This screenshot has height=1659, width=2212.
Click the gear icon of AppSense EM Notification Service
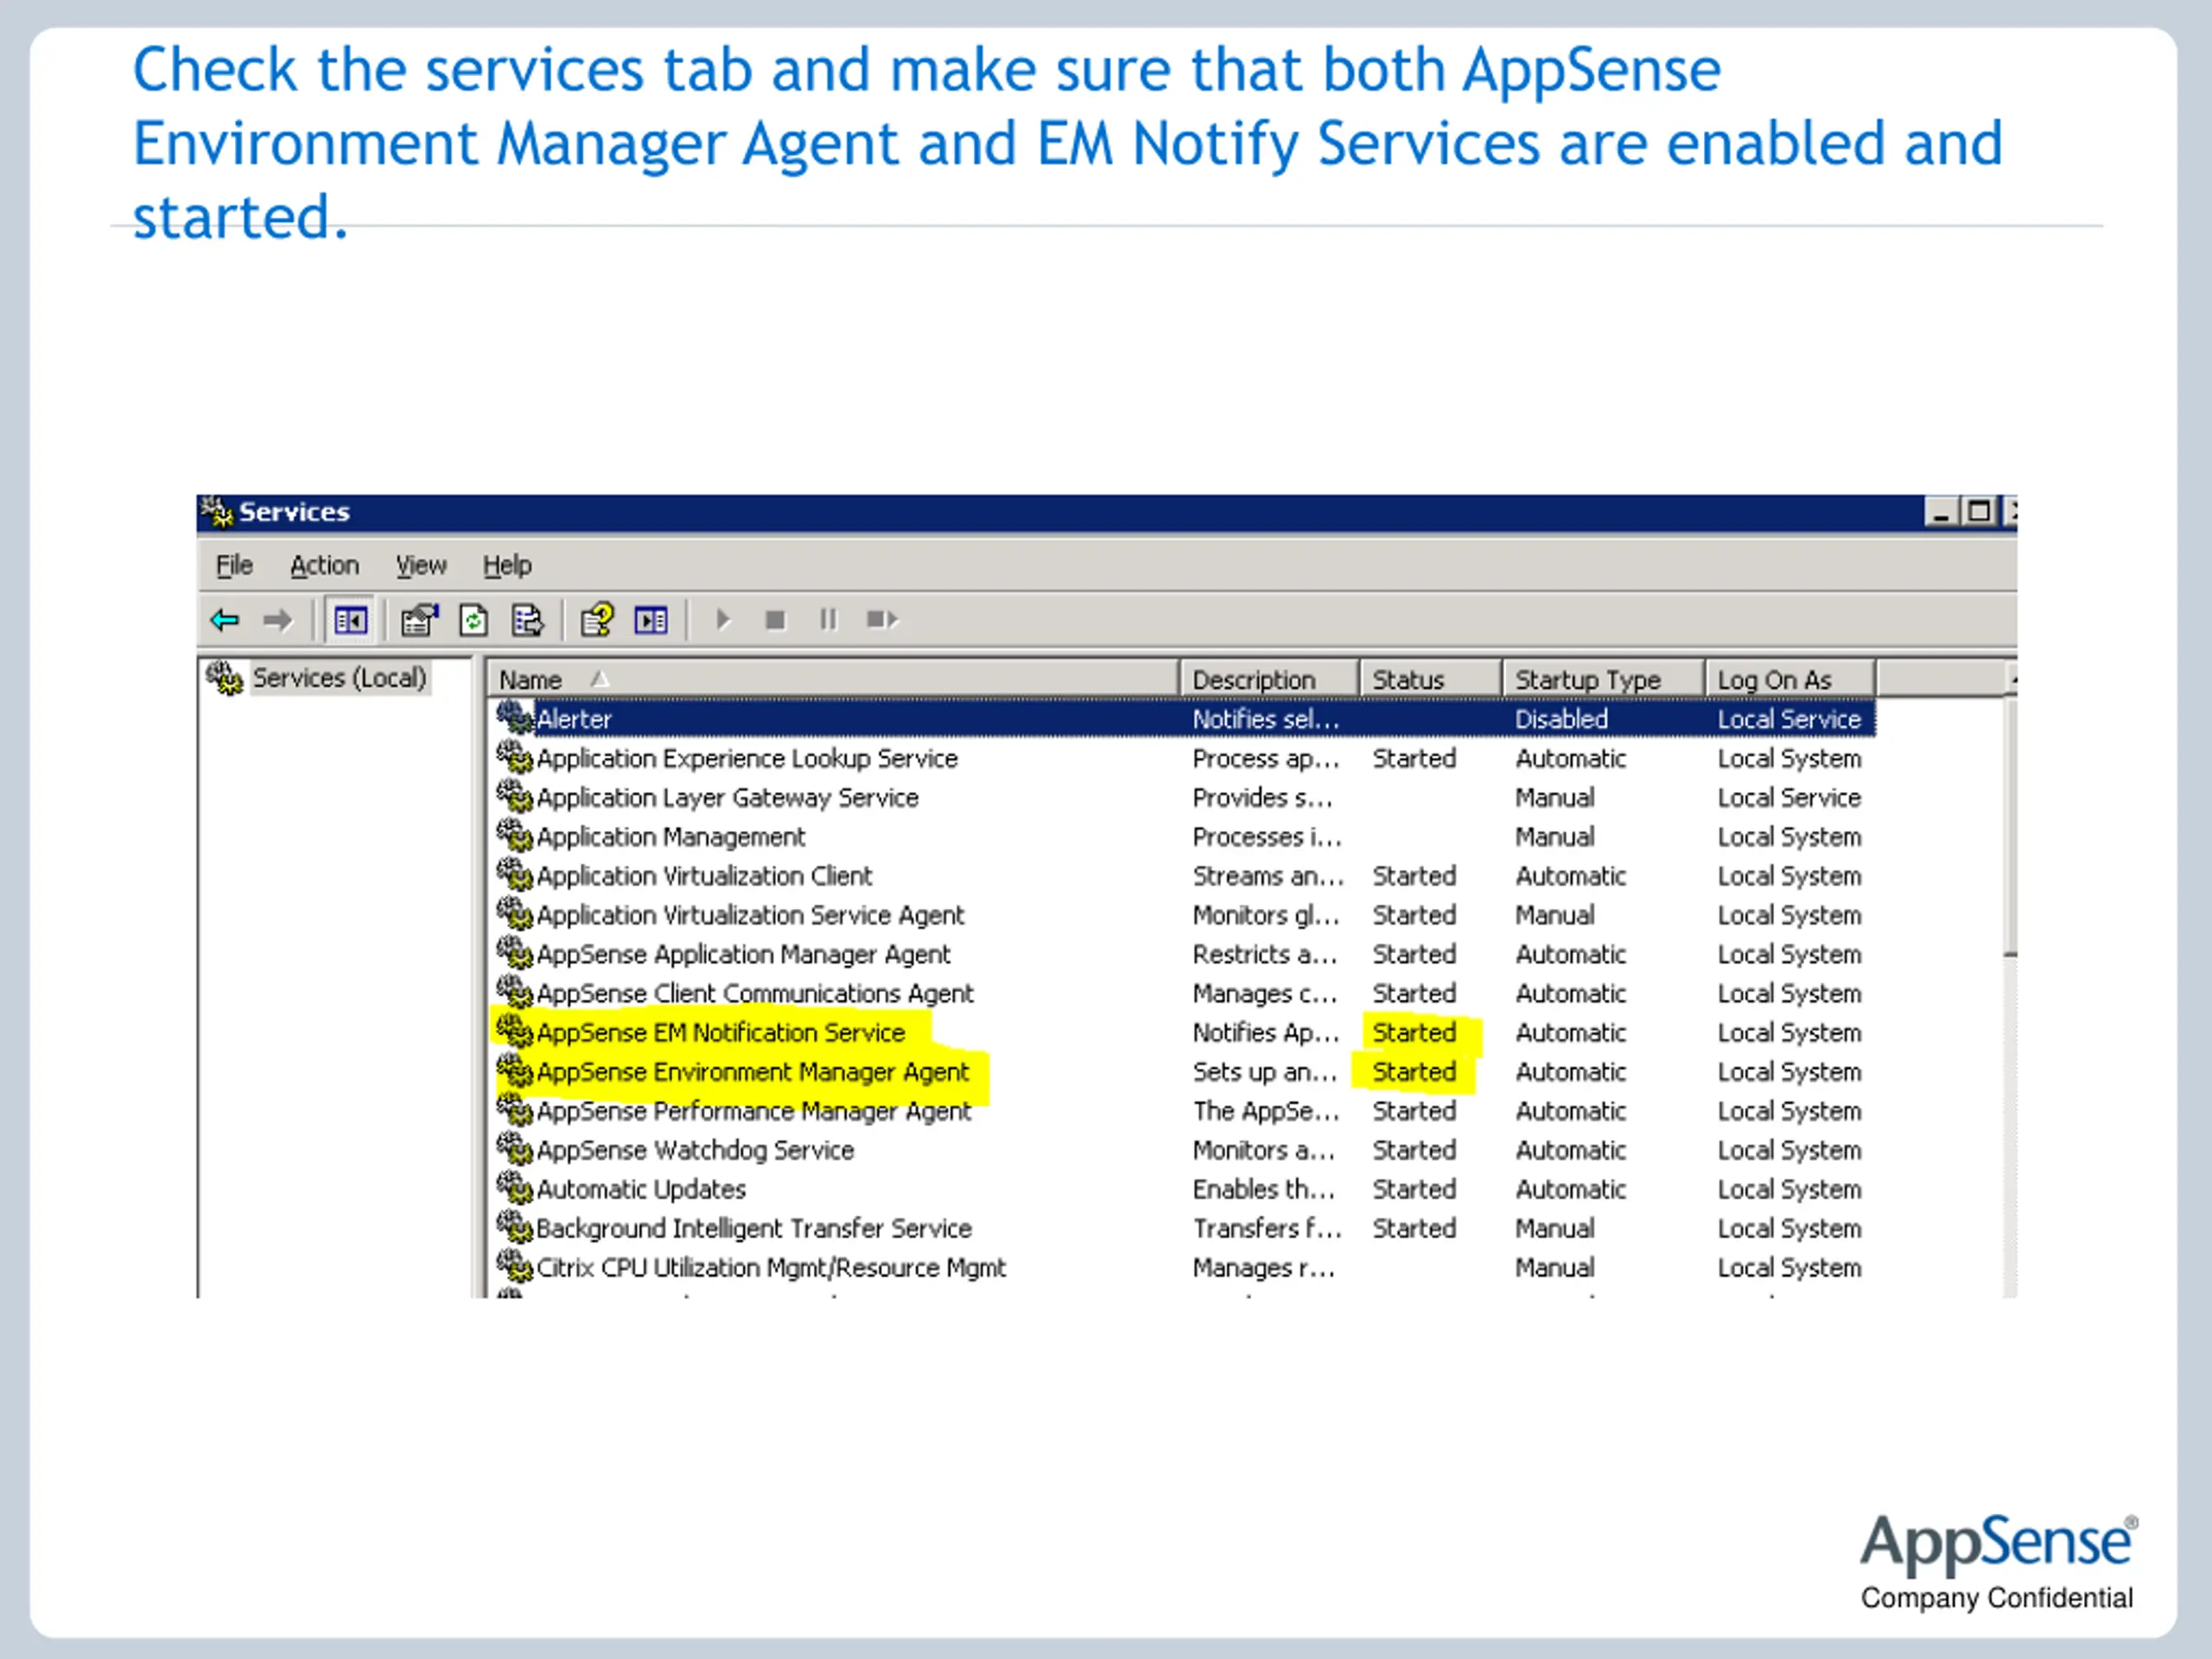[x=515, y=1030]
